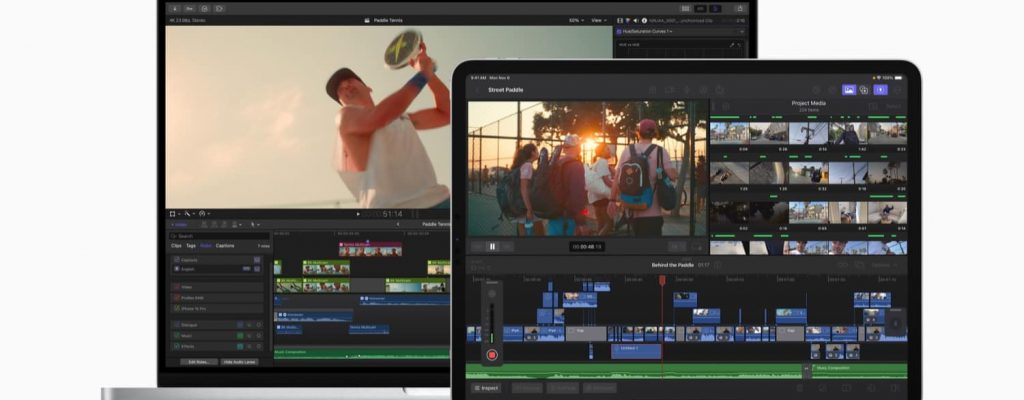
Task: Open the Tags tab in timeline index
Action: 190,245
